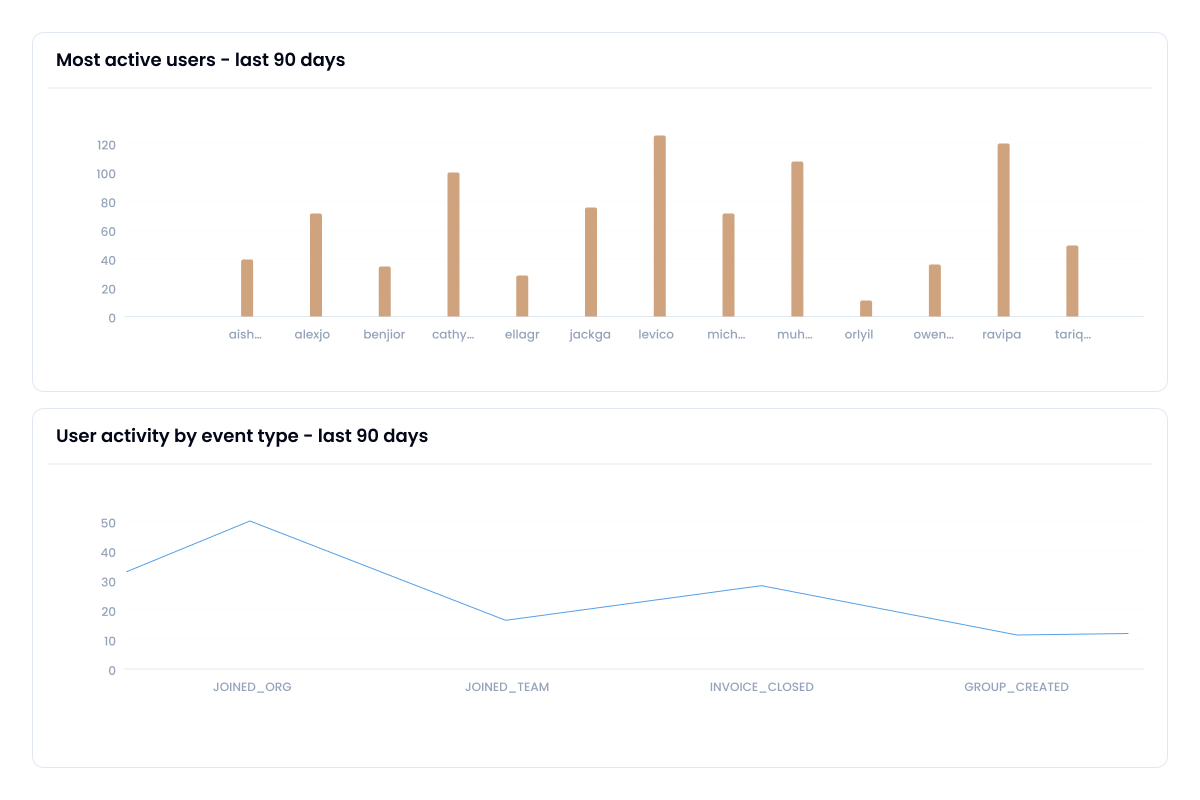Click the orlyil bar, the shortest one
This screenshot has height=800, width=1200.
tap(866, 308)
